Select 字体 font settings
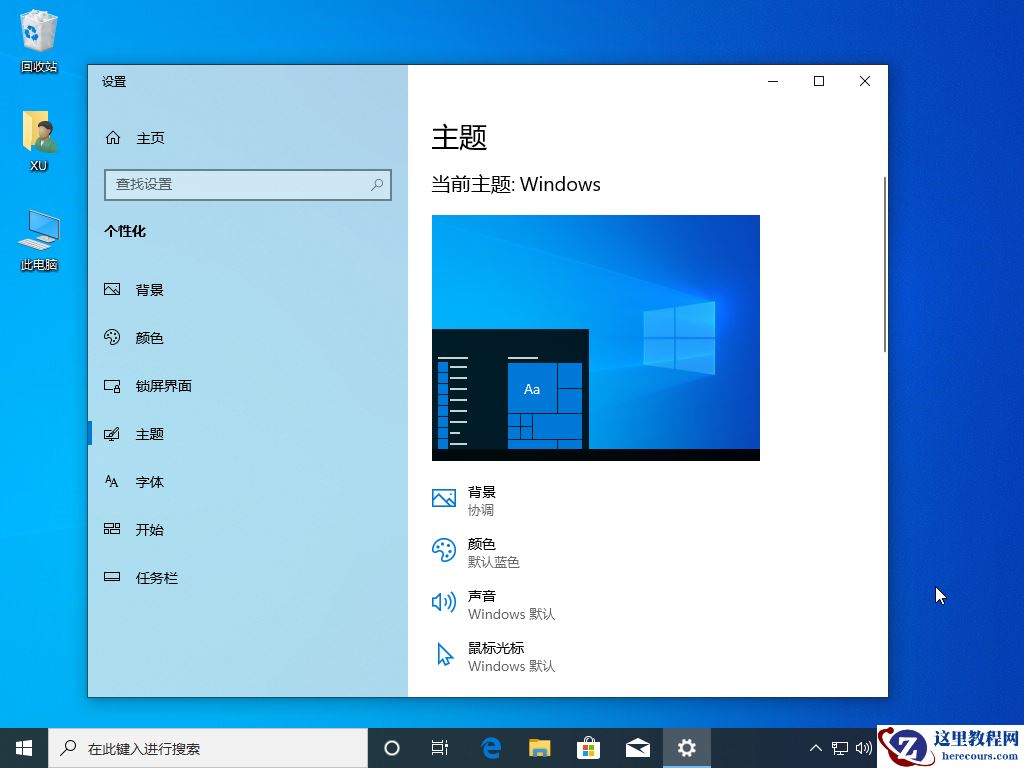This screenshot has width=1024, height=768. [x=148, y=482]
